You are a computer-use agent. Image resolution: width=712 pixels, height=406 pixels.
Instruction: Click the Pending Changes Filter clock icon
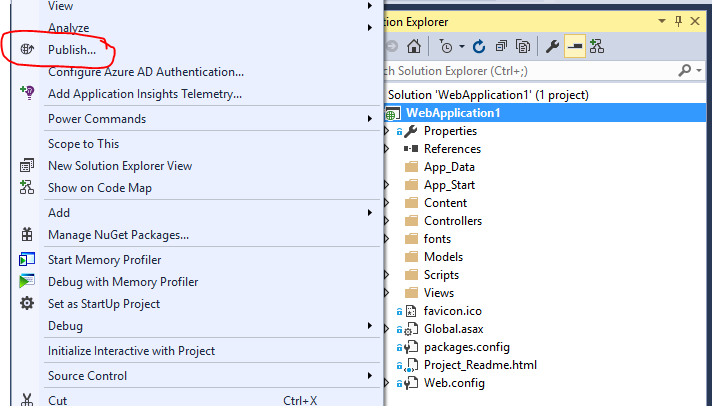coord(444,46)
